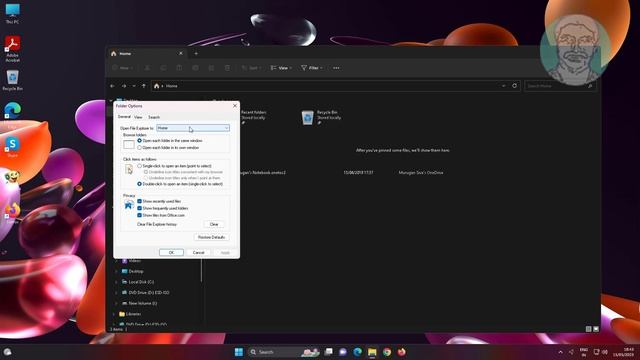Click Search Home input field

point(560,86)
